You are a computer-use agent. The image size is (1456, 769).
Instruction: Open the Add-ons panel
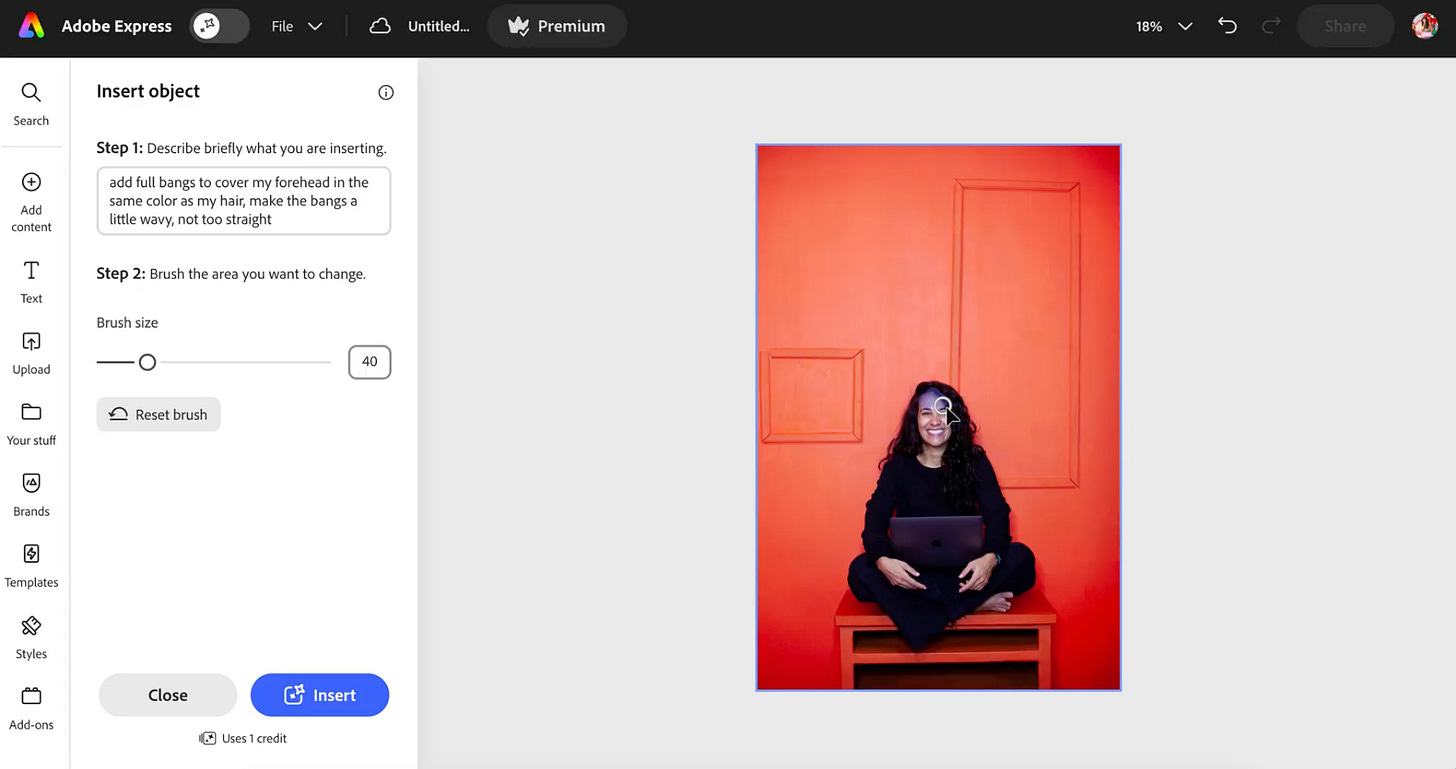[x=31, y=709]
